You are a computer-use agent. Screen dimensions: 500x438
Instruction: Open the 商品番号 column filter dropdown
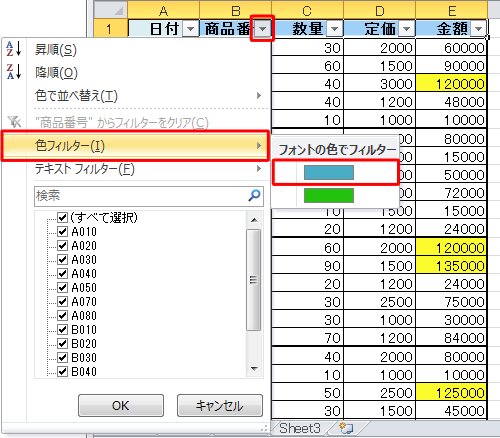262,29
